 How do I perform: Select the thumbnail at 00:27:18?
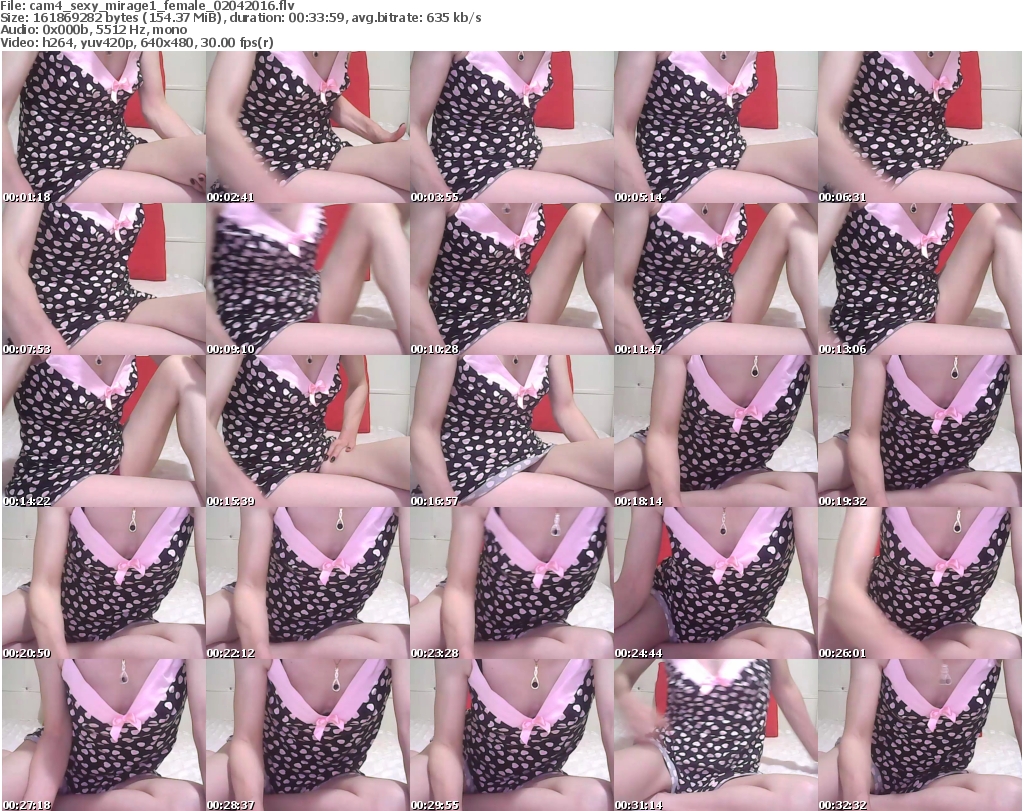[104, 735]
